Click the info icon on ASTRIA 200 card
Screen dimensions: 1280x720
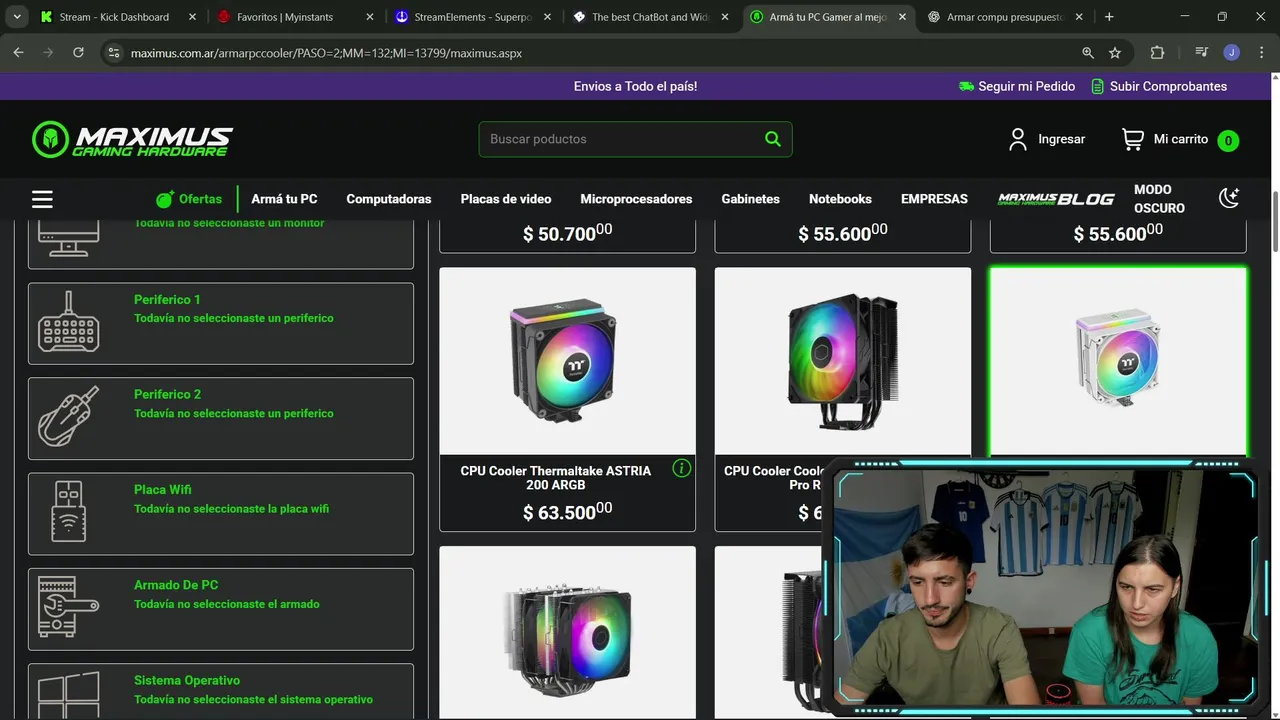coord(682,468)
